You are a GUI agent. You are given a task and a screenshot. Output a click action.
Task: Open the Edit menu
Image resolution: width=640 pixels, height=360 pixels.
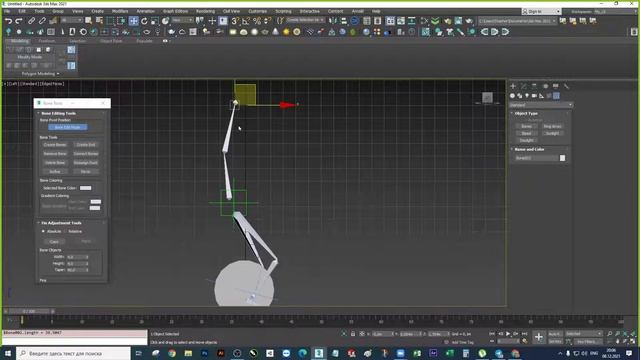22,11
